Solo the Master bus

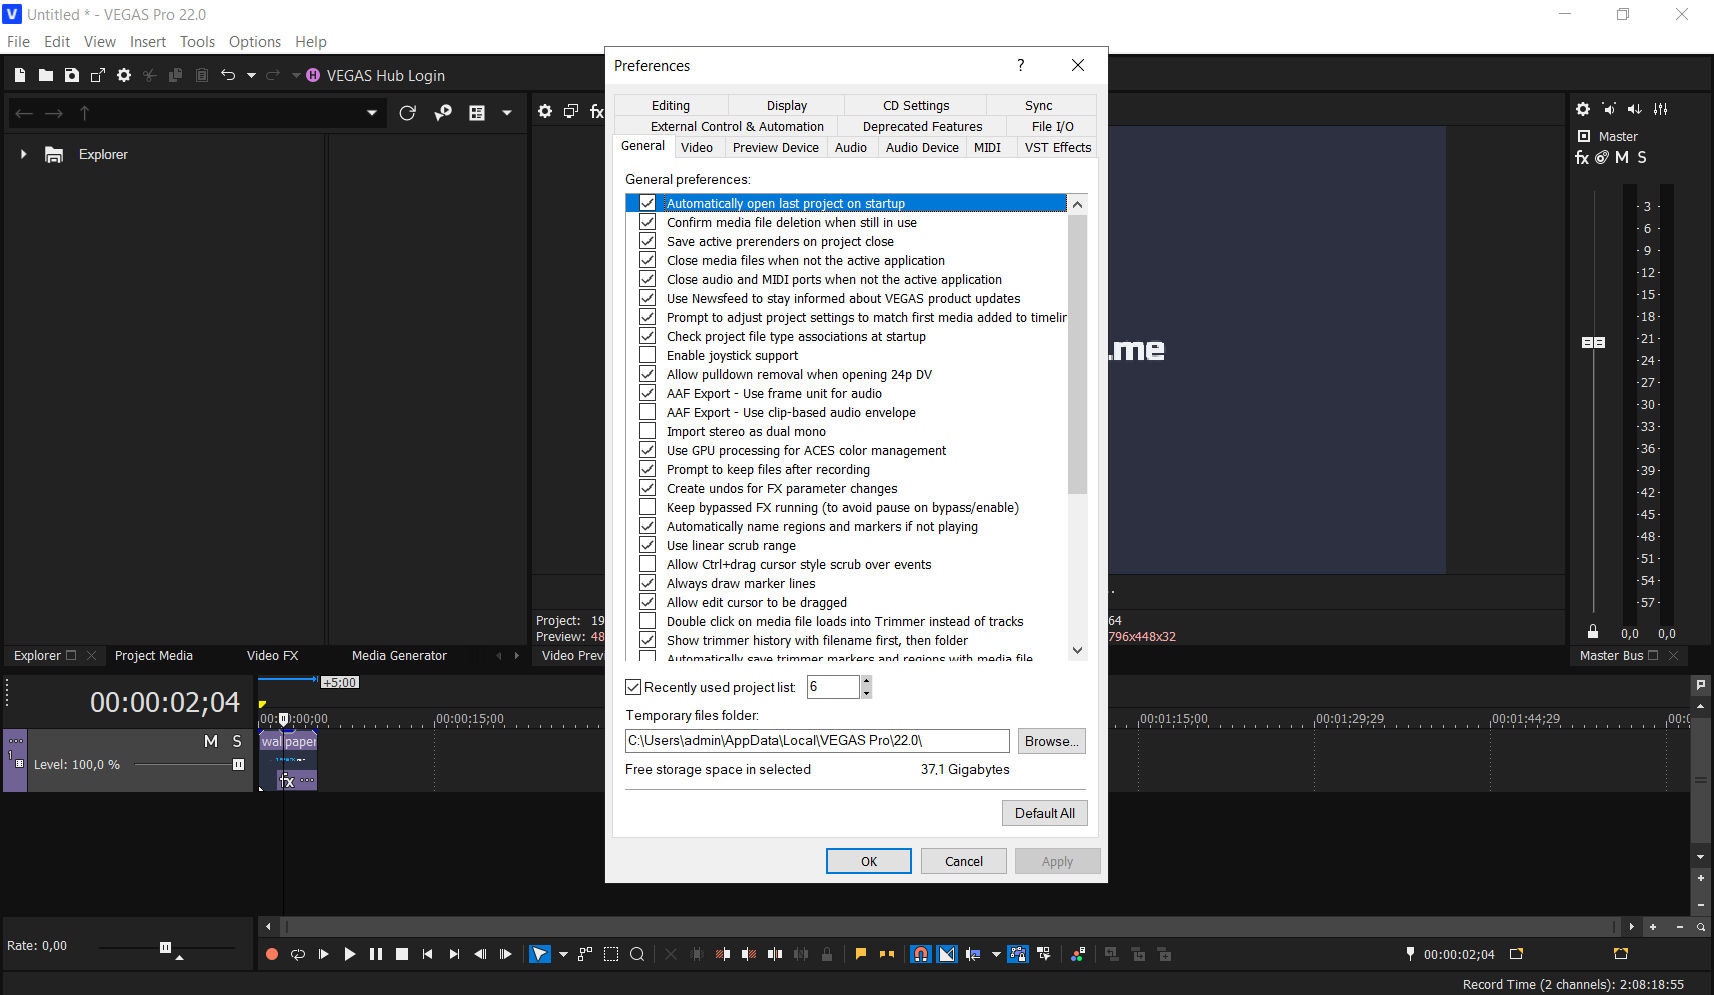(1642, 157)
